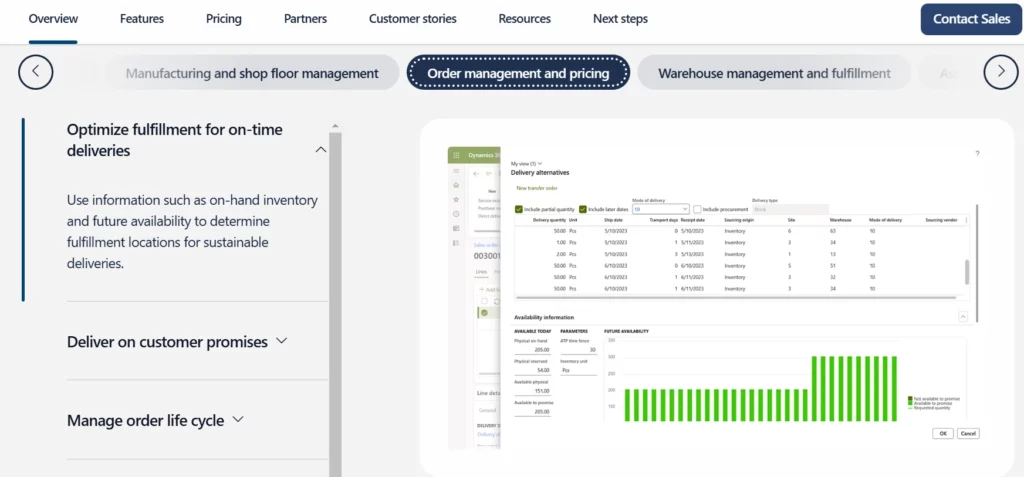Viewport: 1024px width, 477px height.
Task: Enable the Include procurement checkbox
Action: [x=697, y=209]
